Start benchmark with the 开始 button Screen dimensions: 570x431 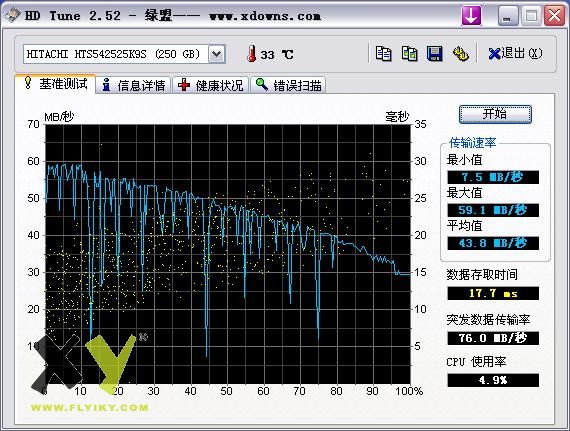495,114
